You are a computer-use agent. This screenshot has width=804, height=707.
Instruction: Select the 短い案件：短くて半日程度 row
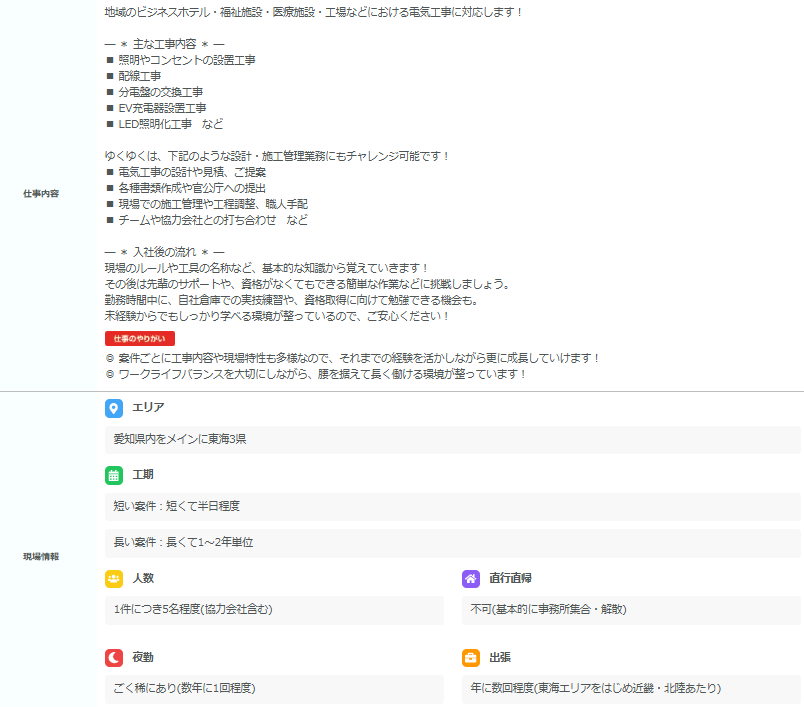point(453,507)
